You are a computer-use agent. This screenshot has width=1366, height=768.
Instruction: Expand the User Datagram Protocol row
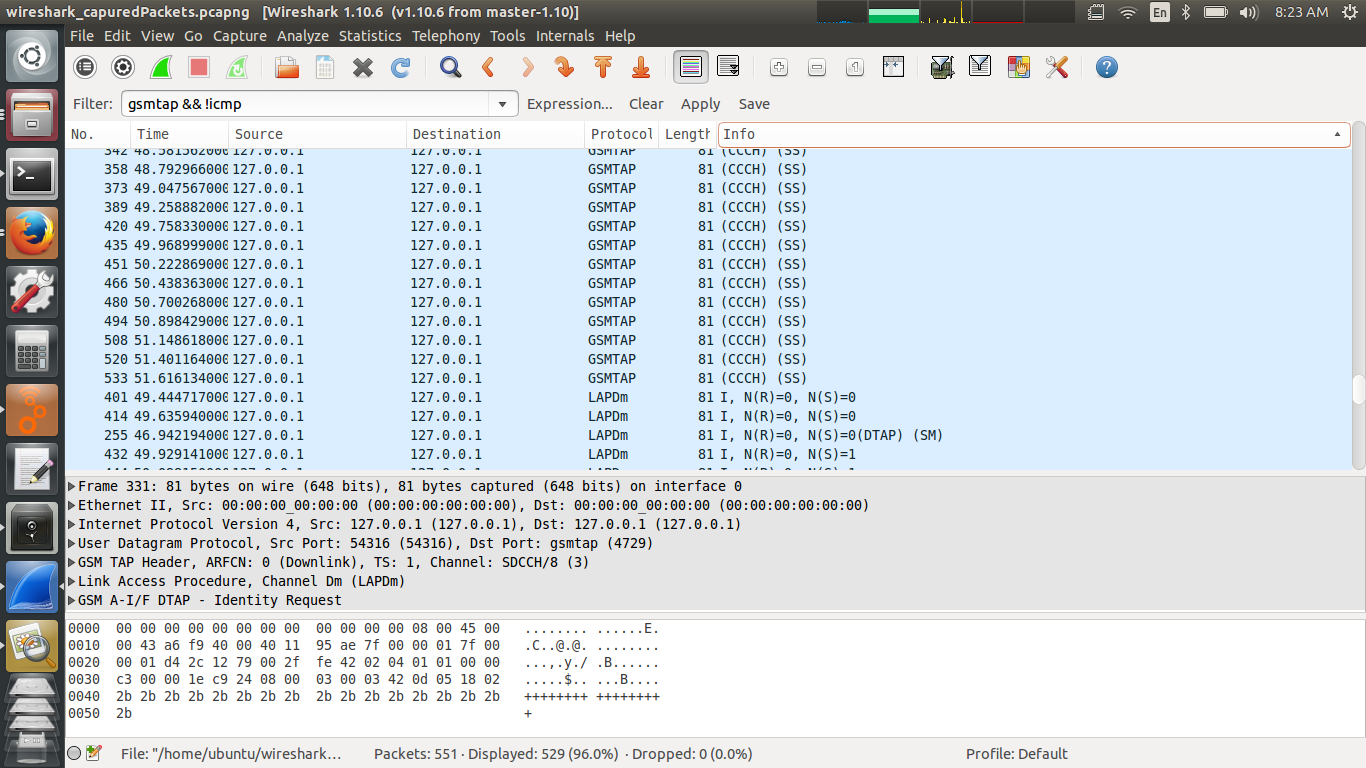(x=72, y=543)
